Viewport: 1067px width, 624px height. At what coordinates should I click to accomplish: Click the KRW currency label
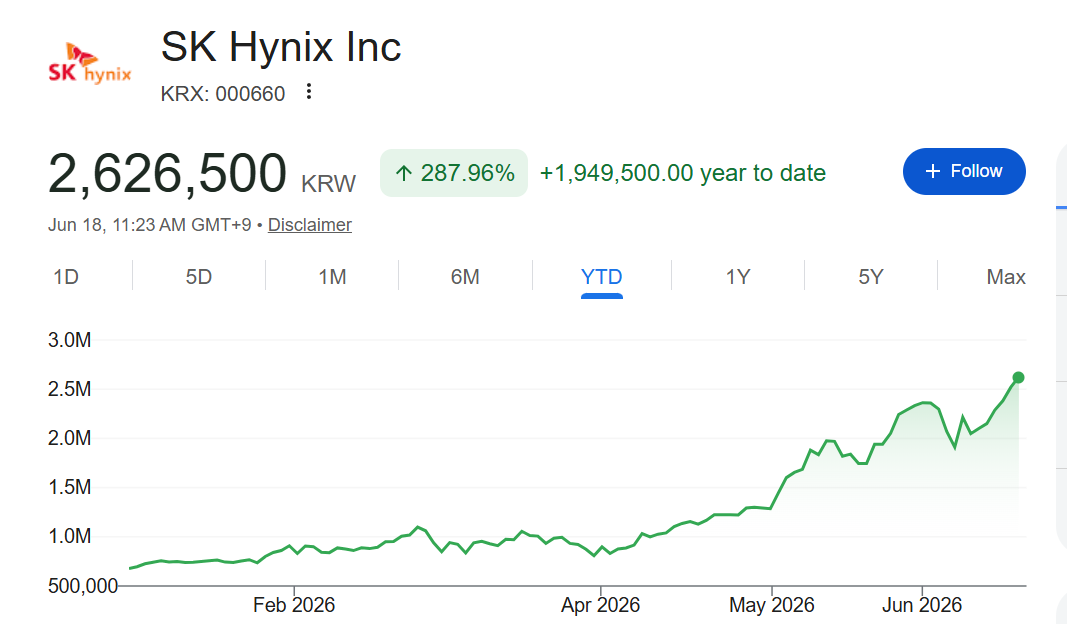point(328,184)
